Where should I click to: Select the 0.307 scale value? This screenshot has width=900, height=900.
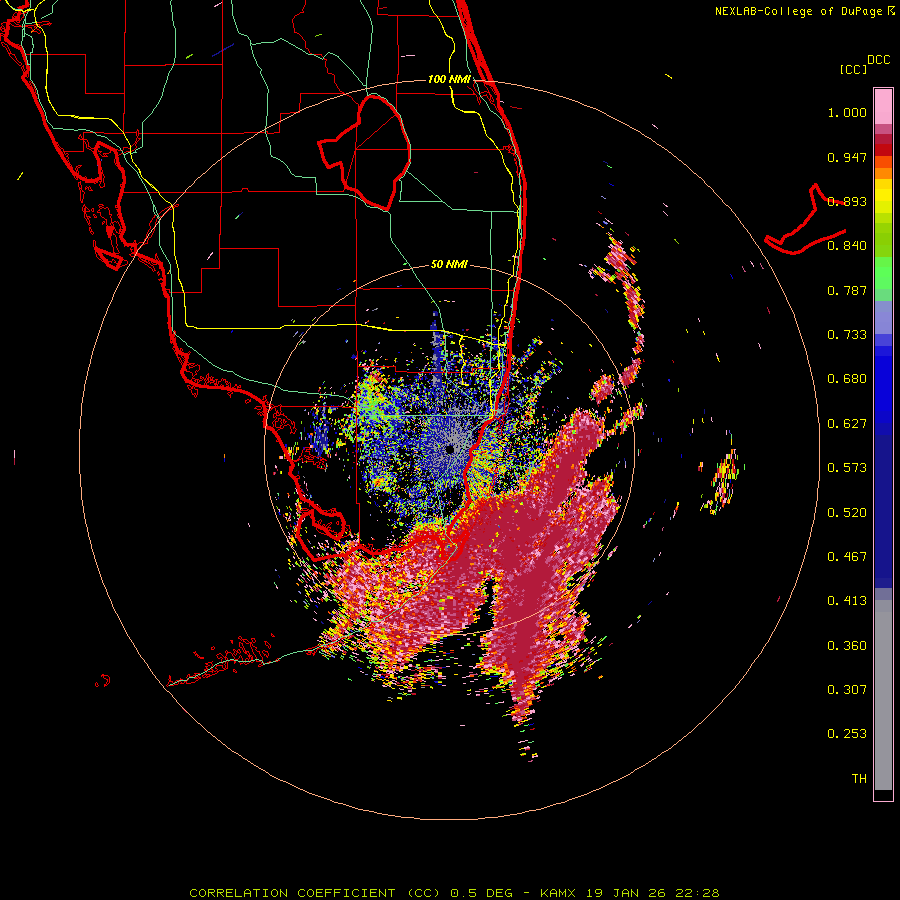click(x=847, y=690)
